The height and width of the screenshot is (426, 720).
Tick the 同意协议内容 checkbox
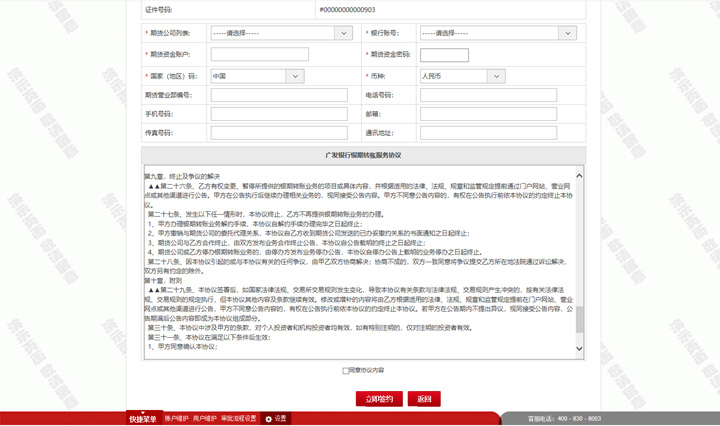tap(346, 371)
